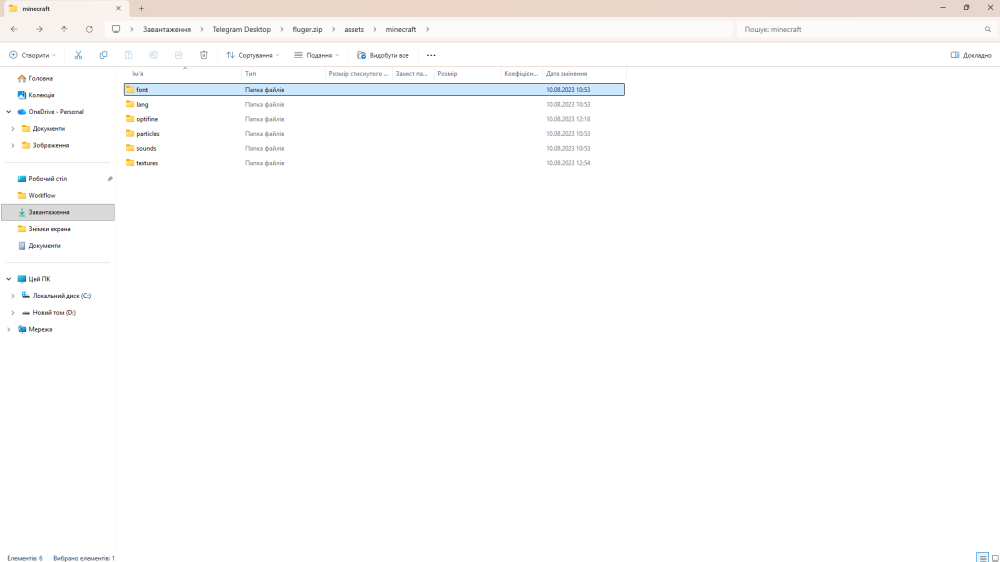Expand the OneDrive Документи folder

[x=13, y=129]
